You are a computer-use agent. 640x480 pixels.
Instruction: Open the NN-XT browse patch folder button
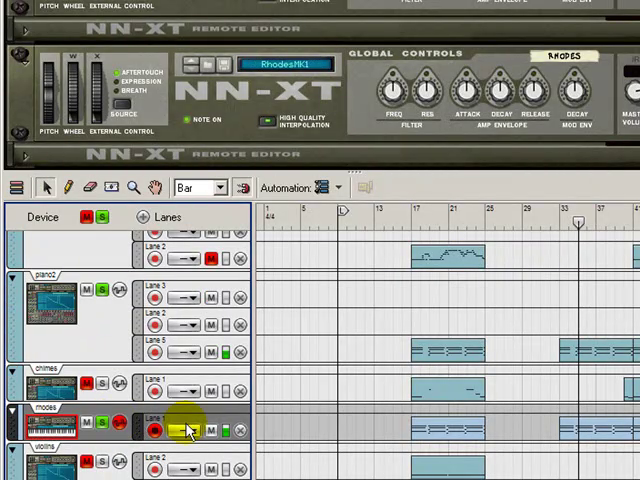pos(208,64)
